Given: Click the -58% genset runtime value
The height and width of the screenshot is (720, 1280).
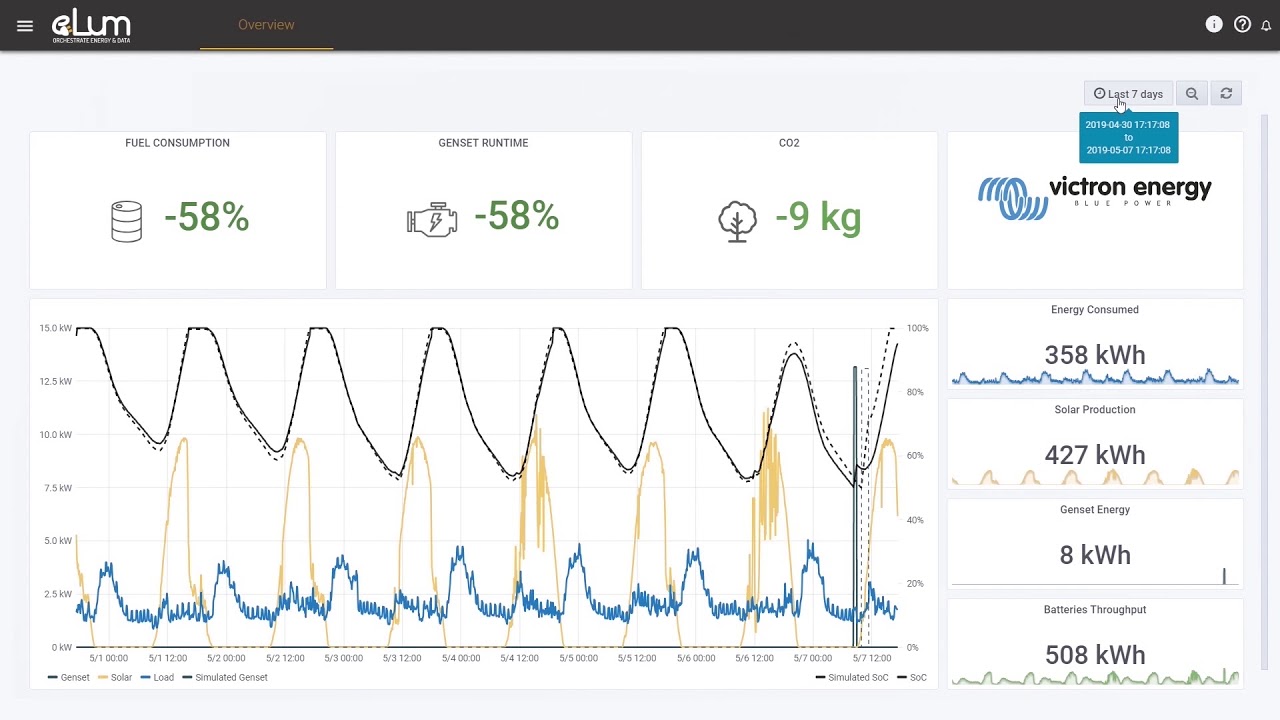Looking at the screenshot, I should point(516,216).
